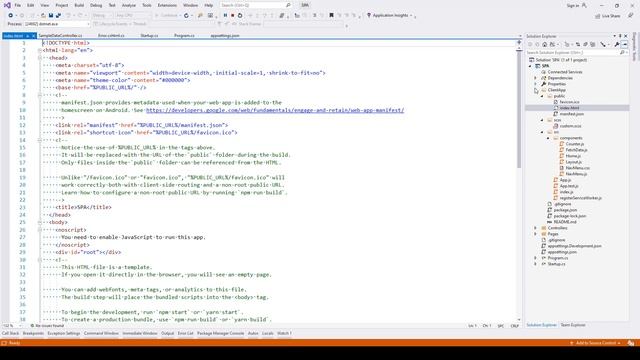The image size is (640, 360).
Task: Click the Sign in link
Action: [x=572, y=6]
